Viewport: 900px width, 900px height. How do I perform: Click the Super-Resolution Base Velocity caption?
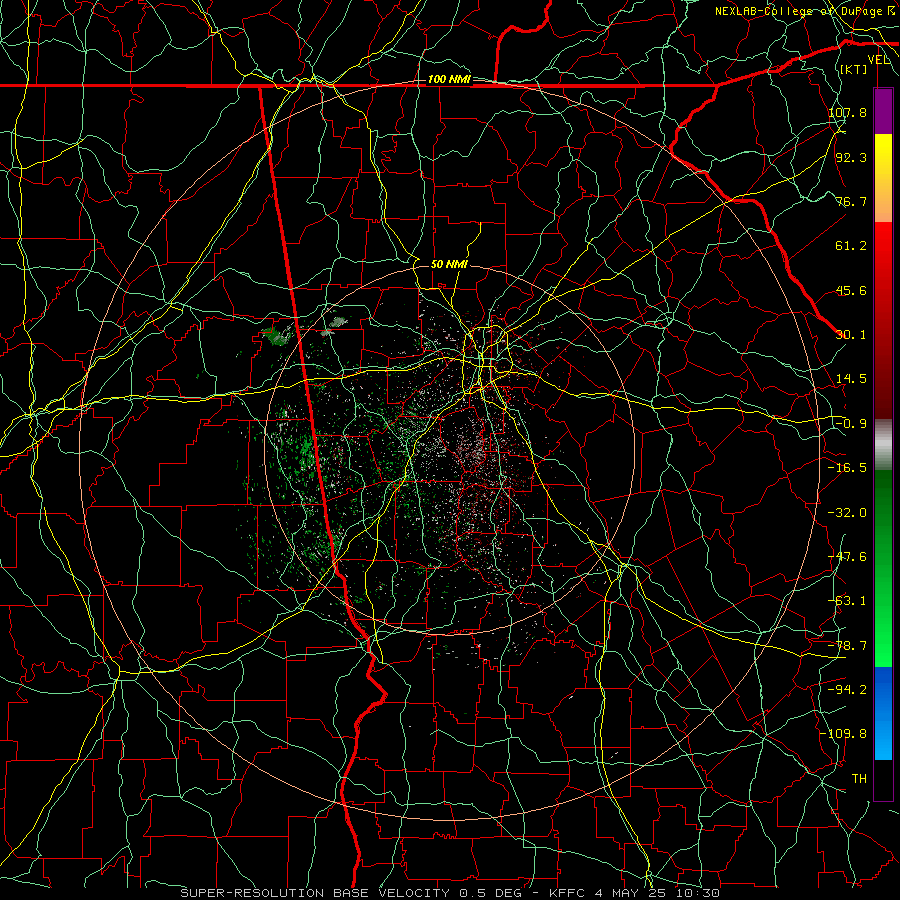[x=450, y=893]
